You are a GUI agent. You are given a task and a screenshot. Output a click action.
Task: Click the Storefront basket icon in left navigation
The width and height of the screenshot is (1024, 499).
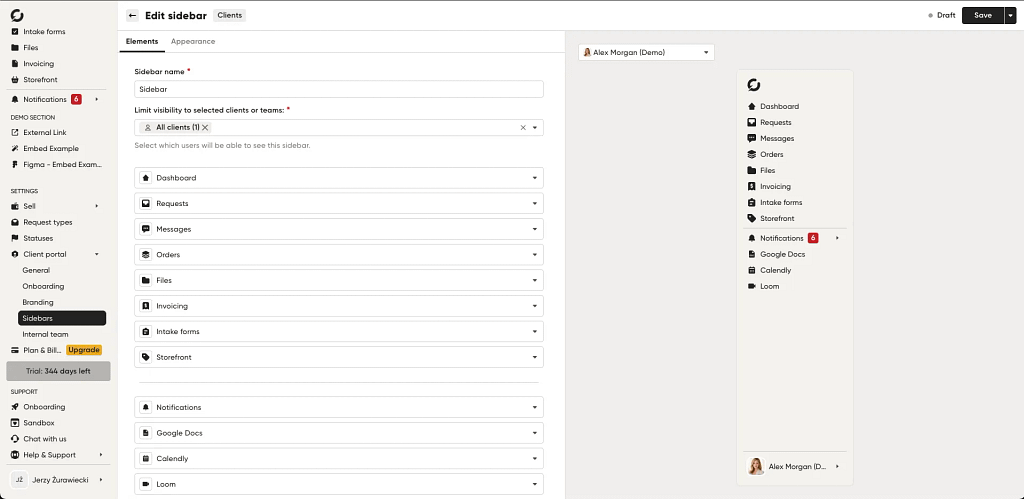coord(15,80)
